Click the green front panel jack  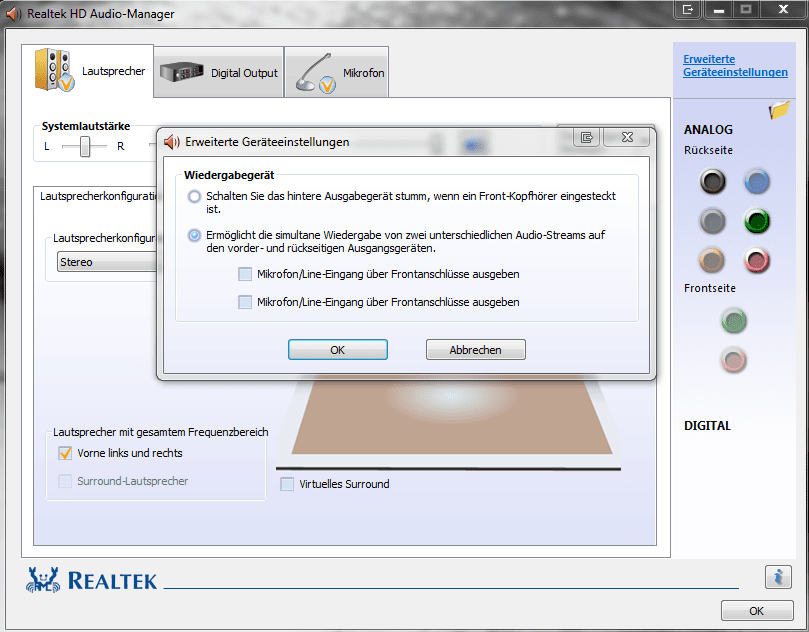[x=733, y=320]
